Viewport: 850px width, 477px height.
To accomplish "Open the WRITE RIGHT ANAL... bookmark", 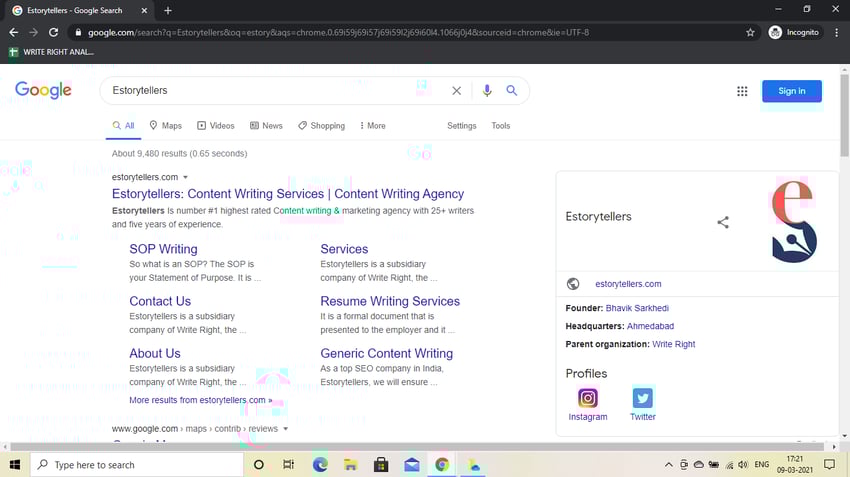I will [x=51, y=52].
